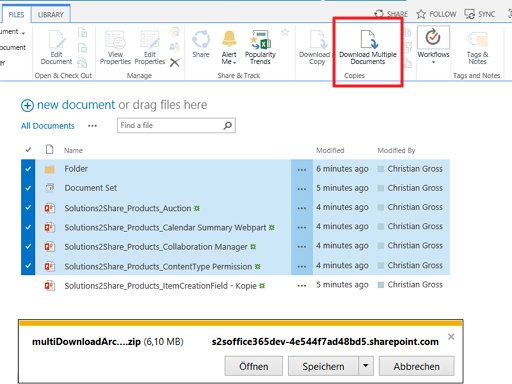Expand the Speichern dropdown arrow

pos(366,366)
